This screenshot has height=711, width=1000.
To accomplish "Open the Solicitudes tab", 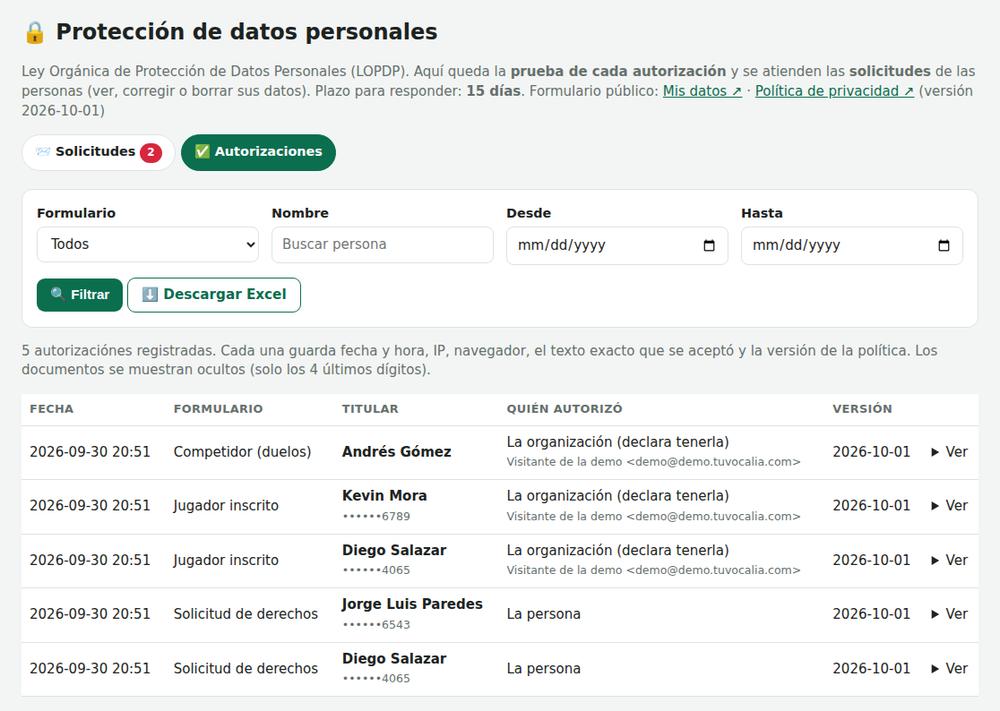I will pyautogui.click(x=98, y=152).
